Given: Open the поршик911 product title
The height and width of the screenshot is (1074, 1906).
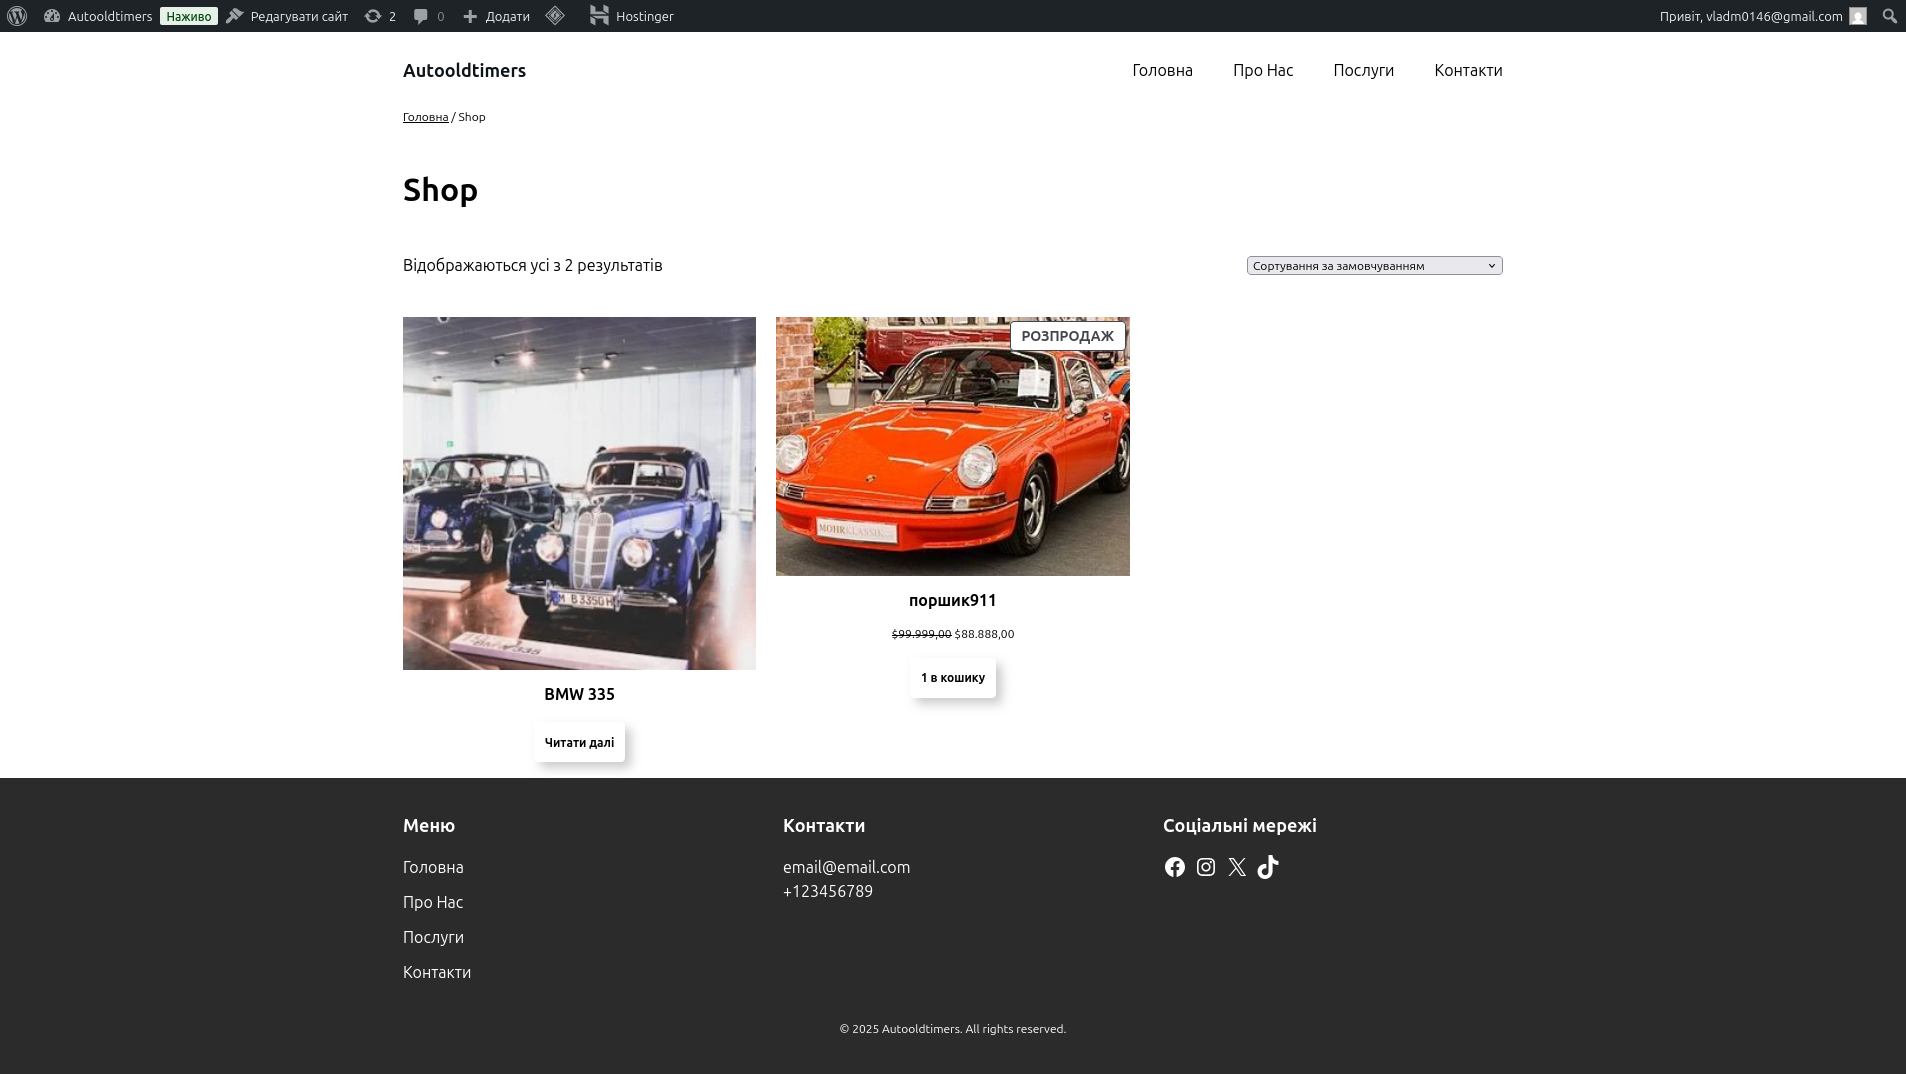Looking at the screenshot, I should (952, 600).
